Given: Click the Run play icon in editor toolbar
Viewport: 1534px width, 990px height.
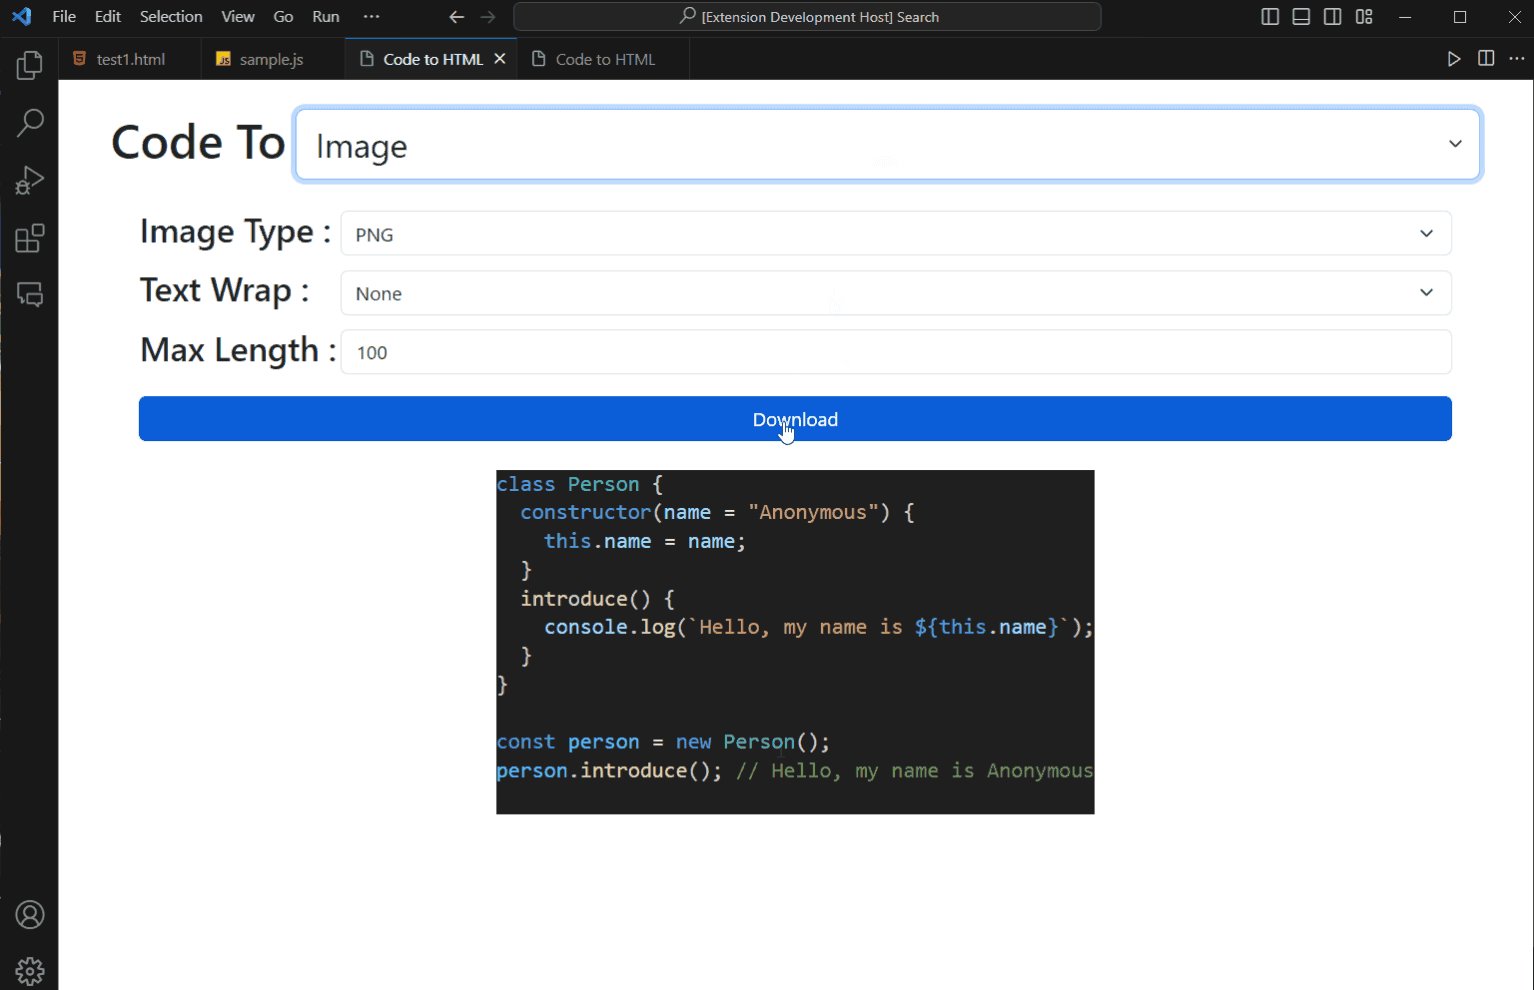Looking at the screenshot, I should [1454, 59].
